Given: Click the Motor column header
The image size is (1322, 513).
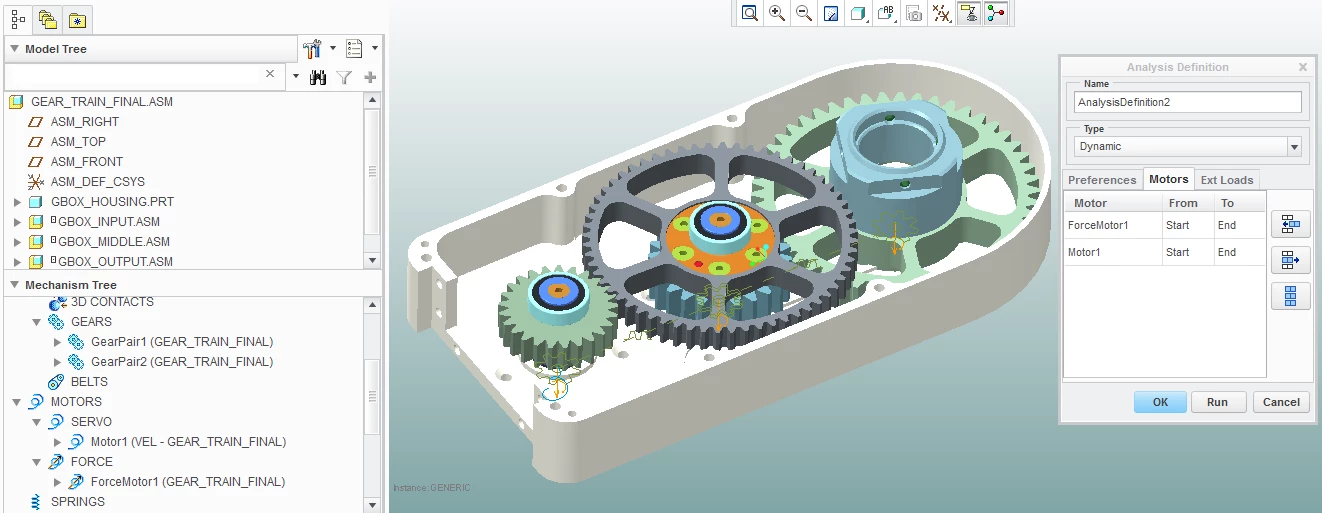Looking at the screenshot, I should point(1112,203).
